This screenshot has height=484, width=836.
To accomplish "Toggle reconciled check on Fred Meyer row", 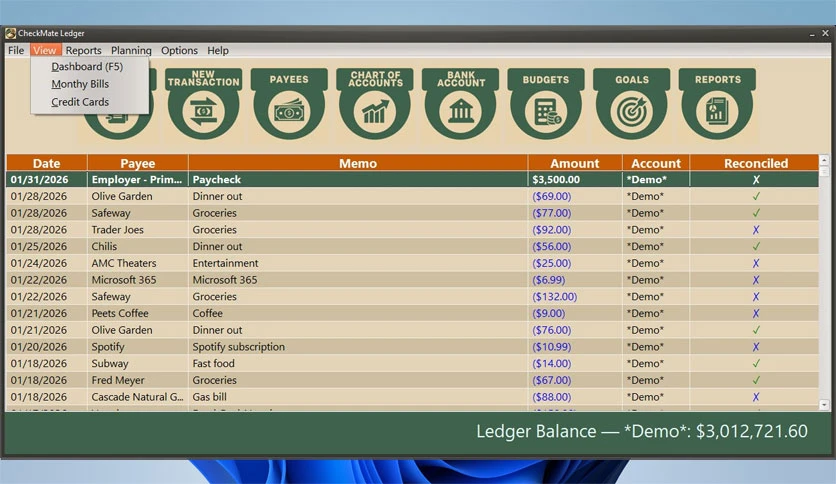I will pos(756,380).
